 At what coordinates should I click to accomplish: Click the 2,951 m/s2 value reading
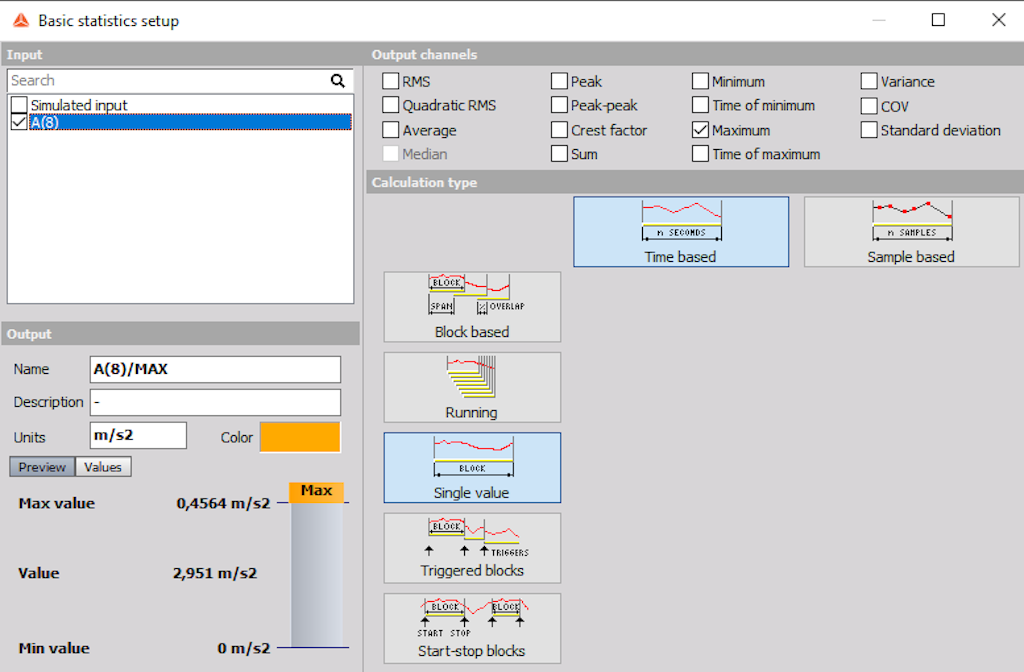coord(214,573)
